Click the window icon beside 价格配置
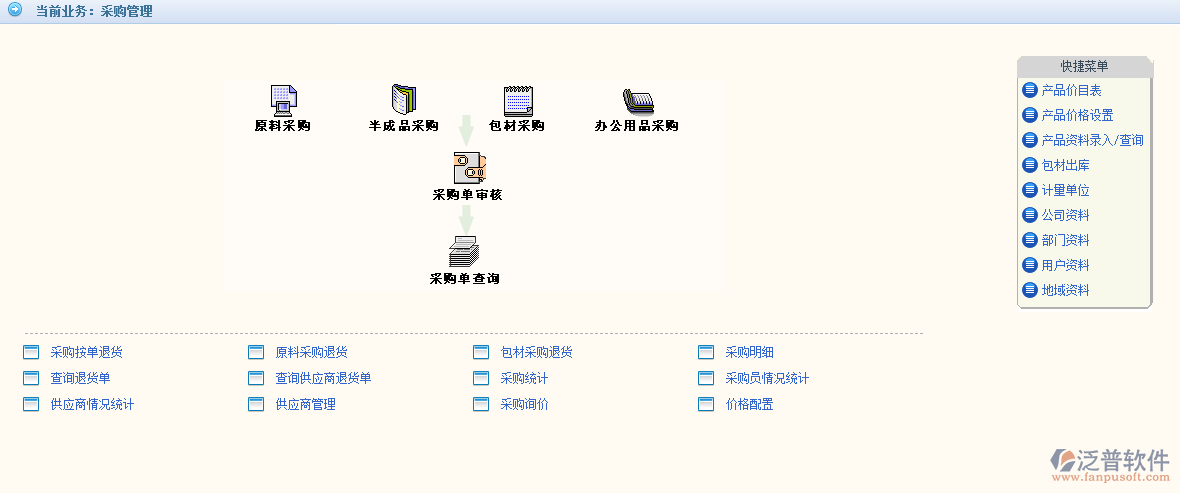 (x=706, y=404)
